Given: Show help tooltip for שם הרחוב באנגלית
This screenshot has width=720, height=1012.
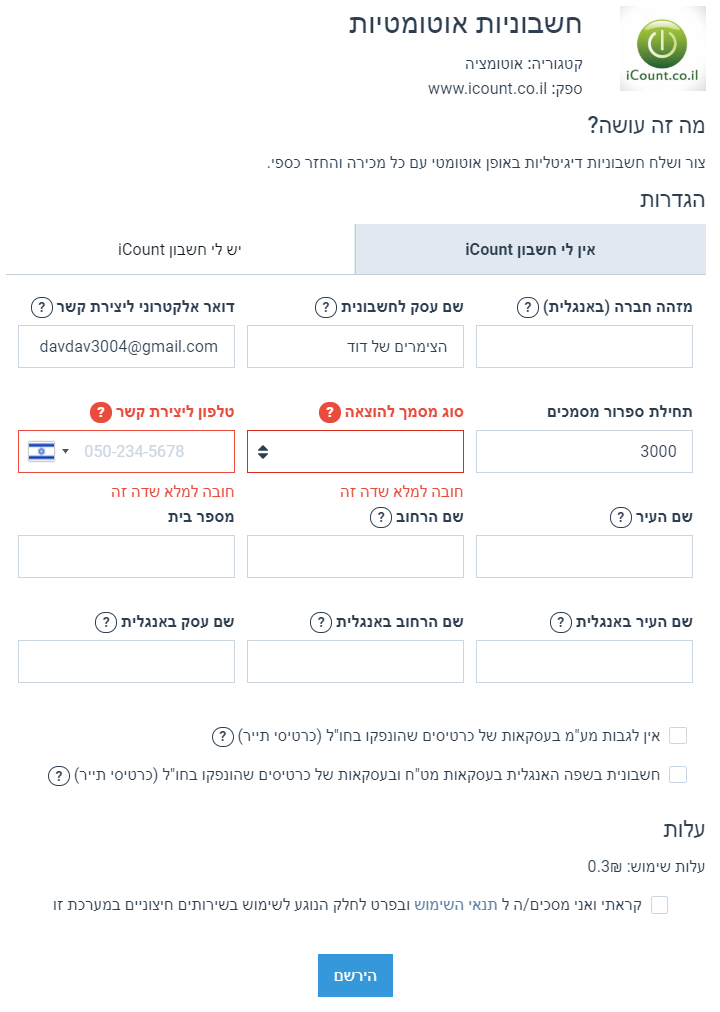Looking at the screenshot, I should [321, 622].
